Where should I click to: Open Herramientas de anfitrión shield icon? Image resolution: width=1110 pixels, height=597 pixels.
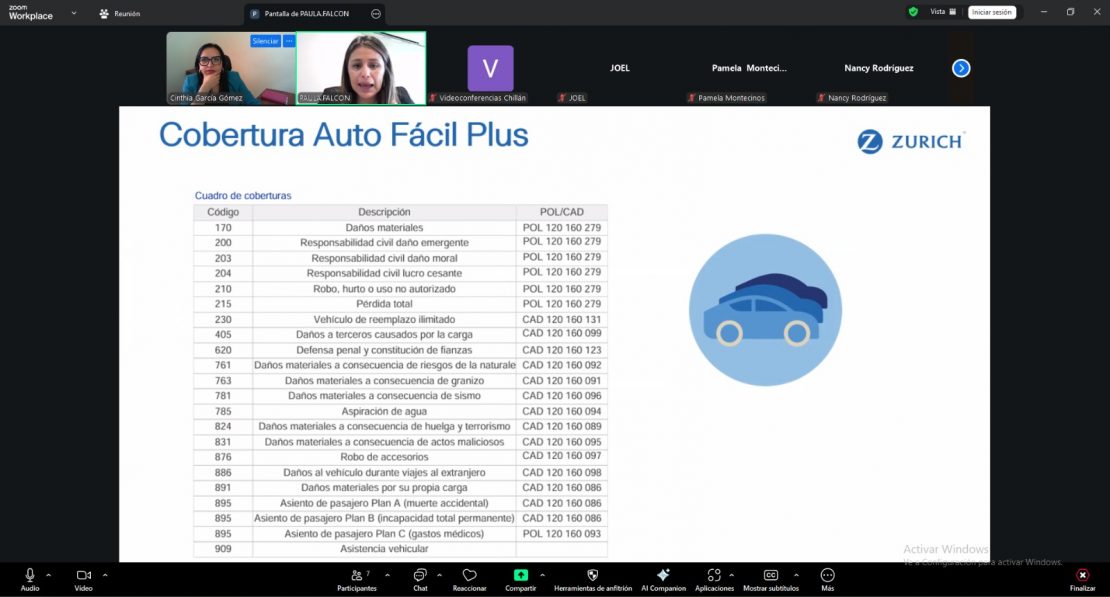[592, 576]
